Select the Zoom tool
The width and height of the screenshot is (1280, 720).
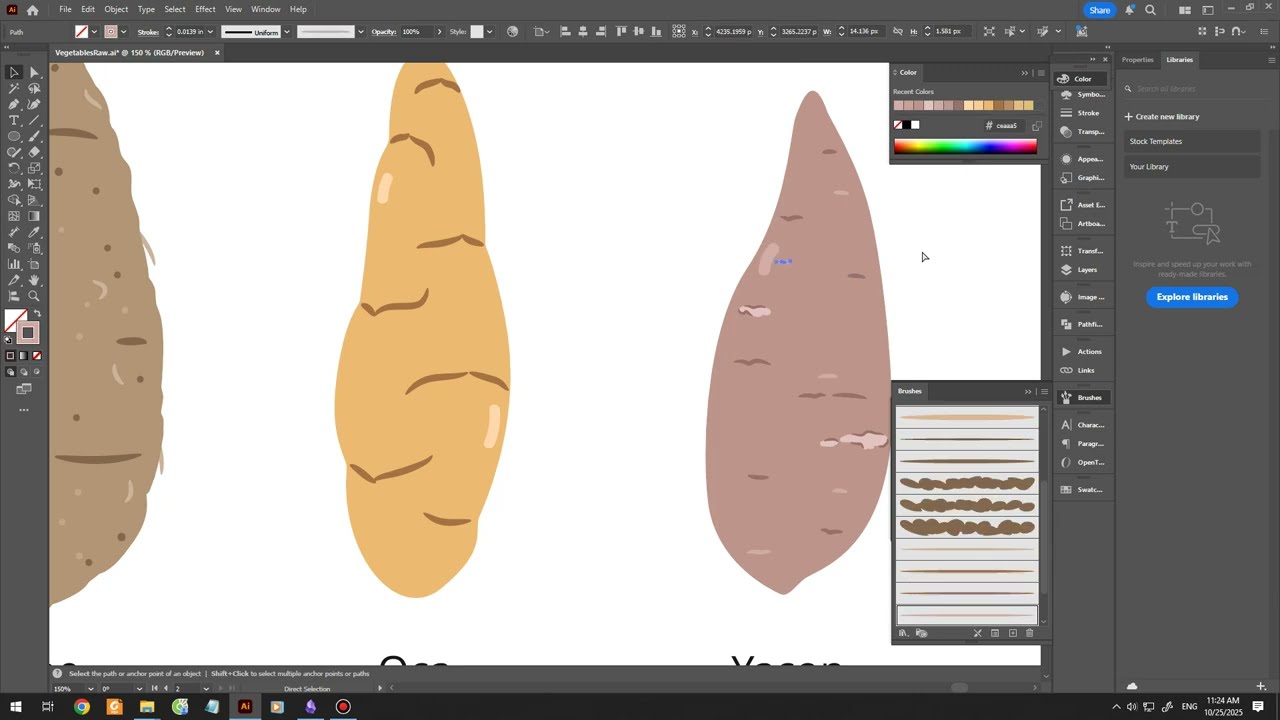[x=34, y=296]
